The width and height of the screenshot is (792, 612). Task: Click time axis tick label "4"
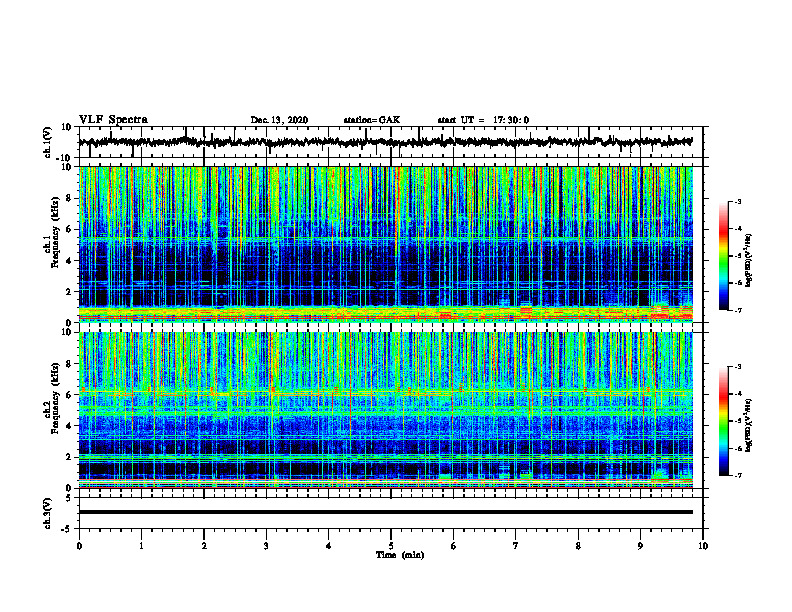329,546
